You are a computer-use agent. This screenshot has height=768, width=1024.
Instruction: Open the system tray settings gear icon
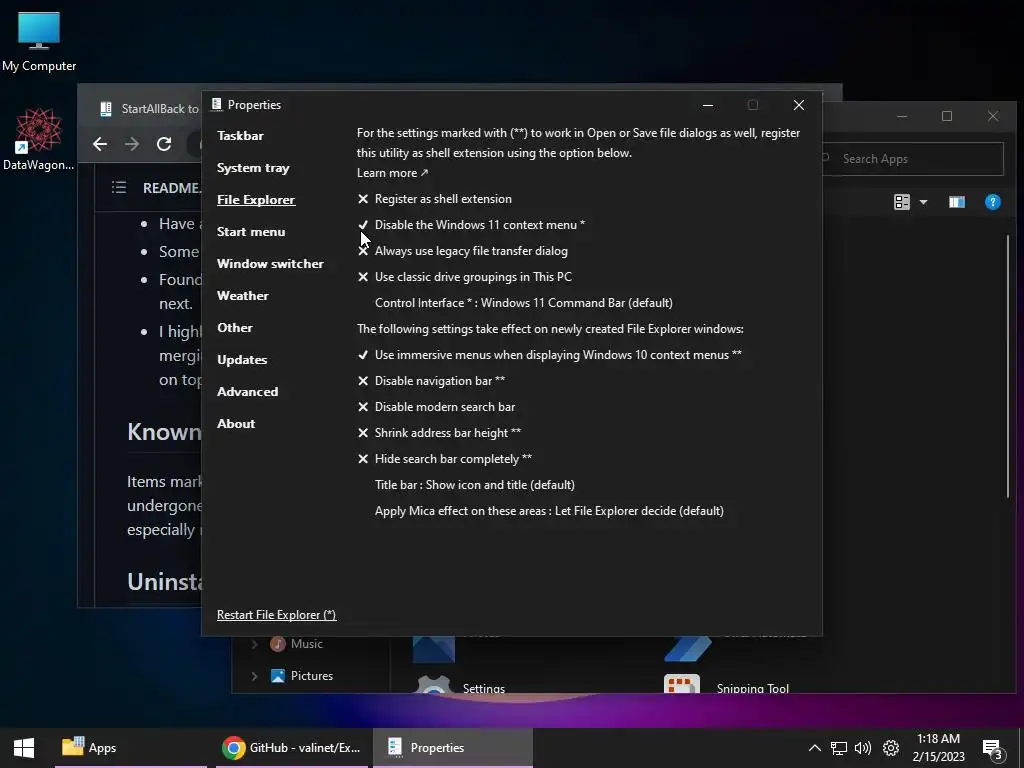coord(891,748)
